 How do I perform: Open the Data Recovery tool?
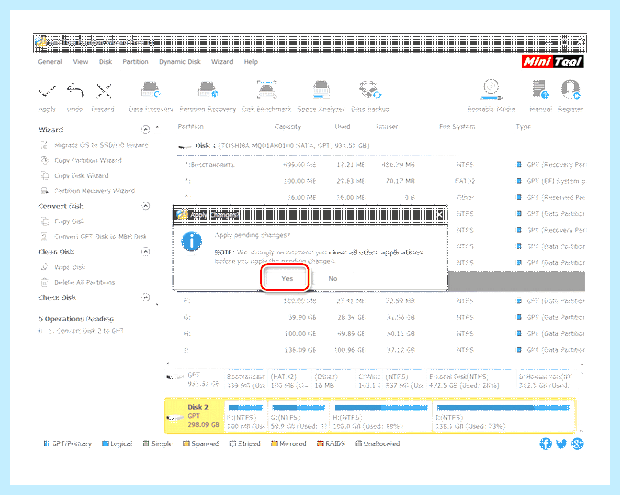pos(151,89)
